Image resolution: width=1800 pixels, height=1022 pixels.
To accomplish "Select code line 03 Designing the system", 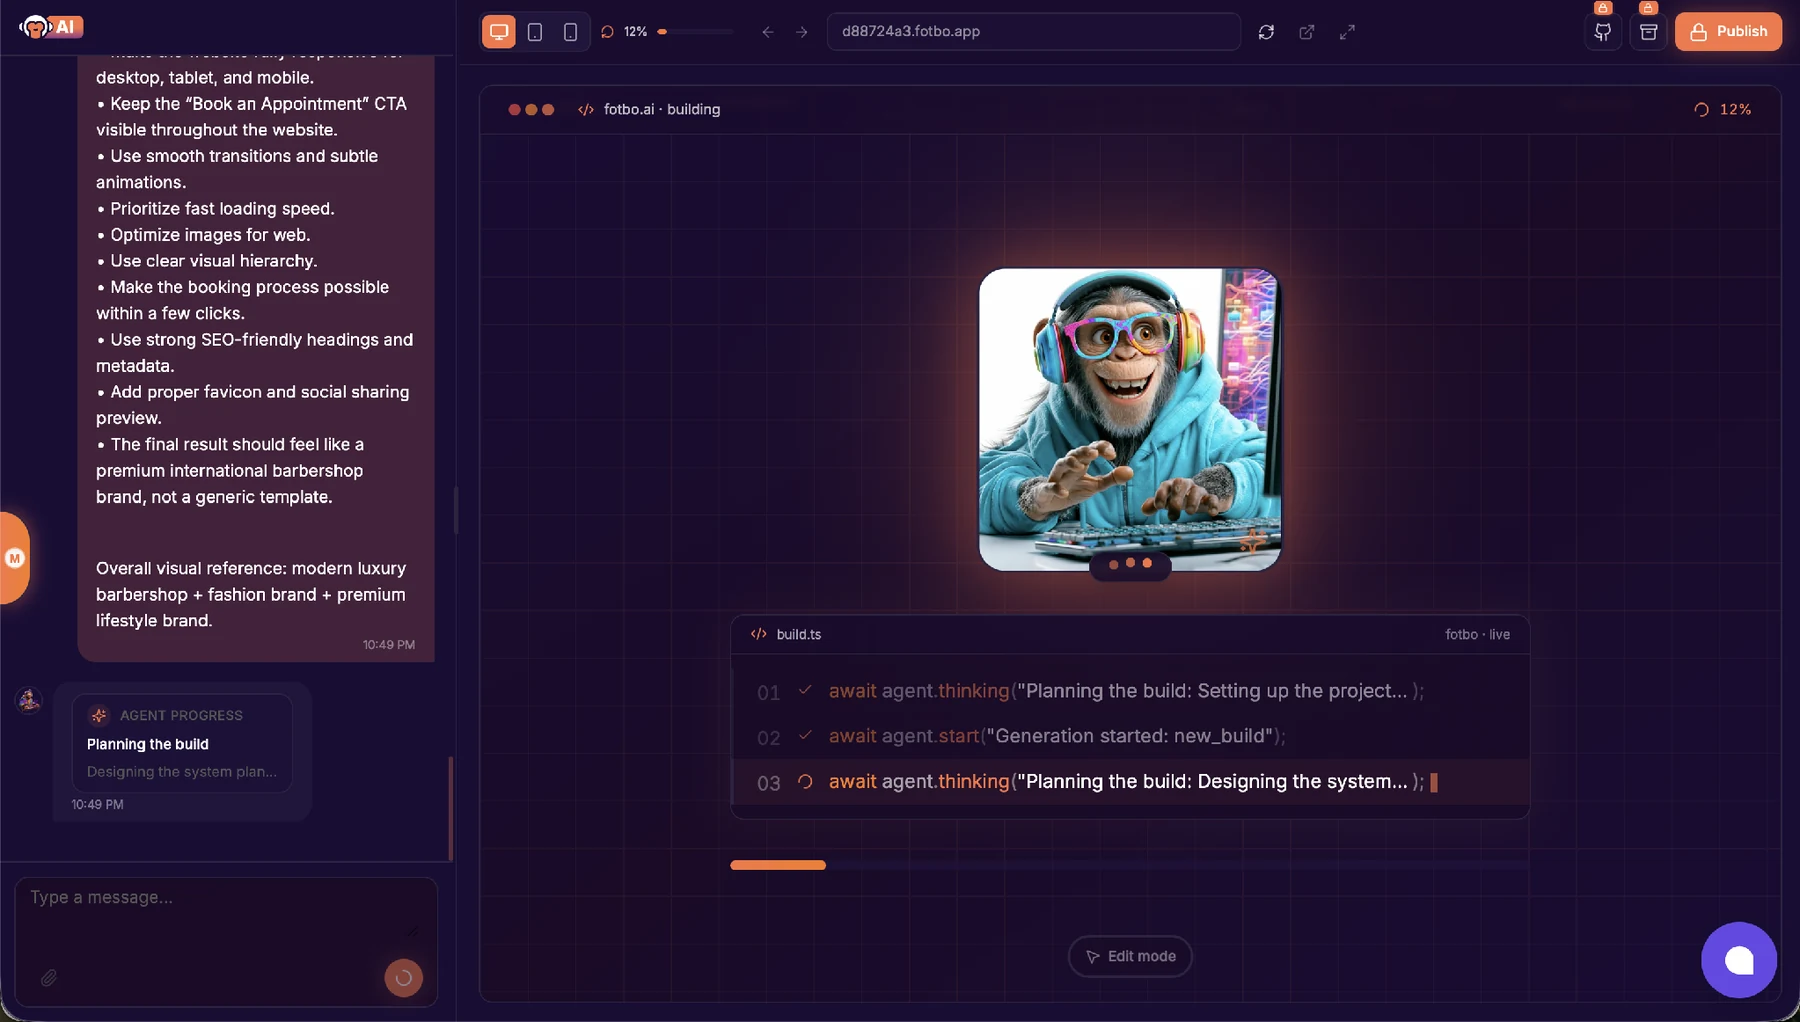I will [x=1130, y=782].
